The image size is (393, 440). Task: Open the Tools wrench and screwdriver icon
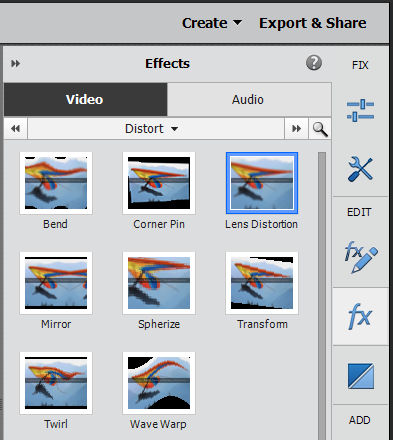coord(360,169)
